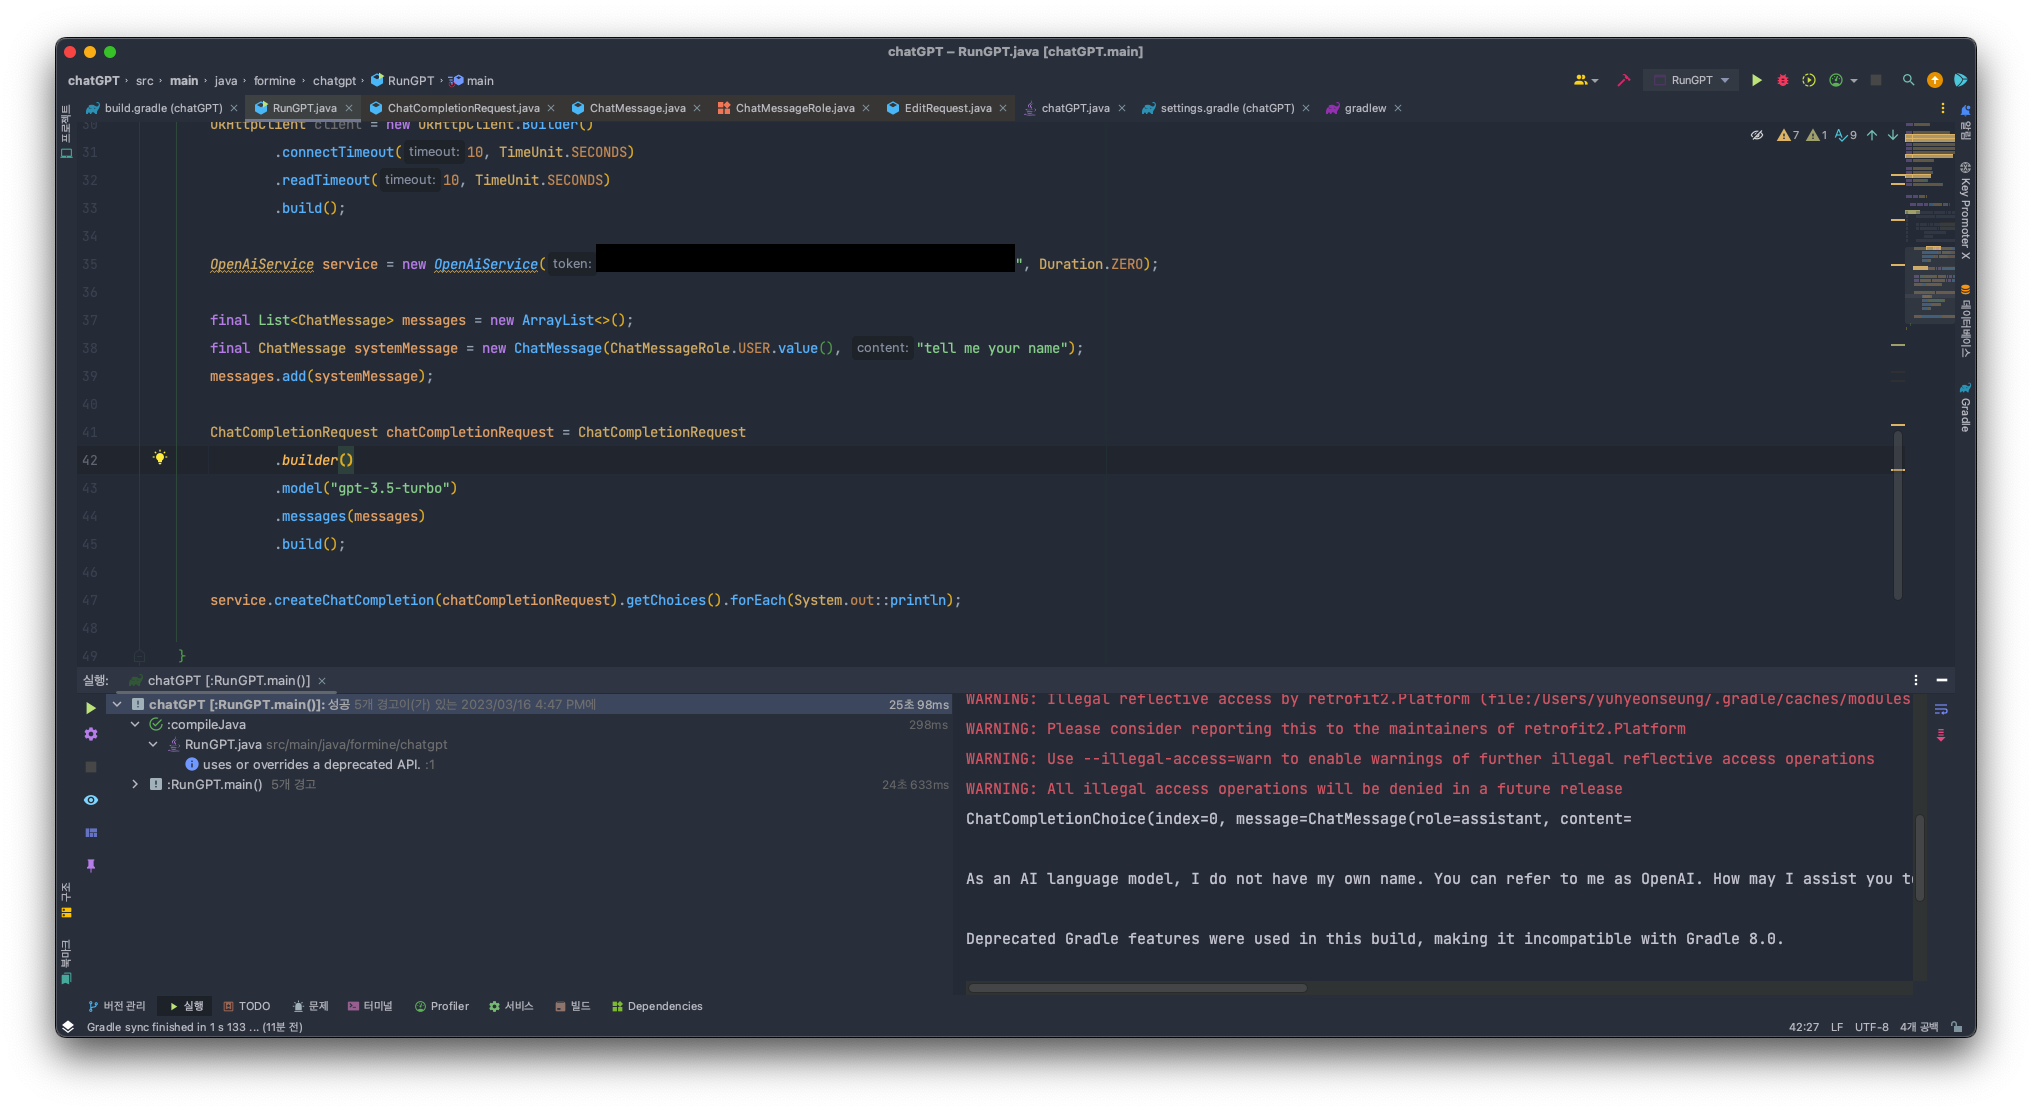Open the build.gradle (chatGPT) tab
Viewport: 2032px width, 1111px height.
(163, 108)
